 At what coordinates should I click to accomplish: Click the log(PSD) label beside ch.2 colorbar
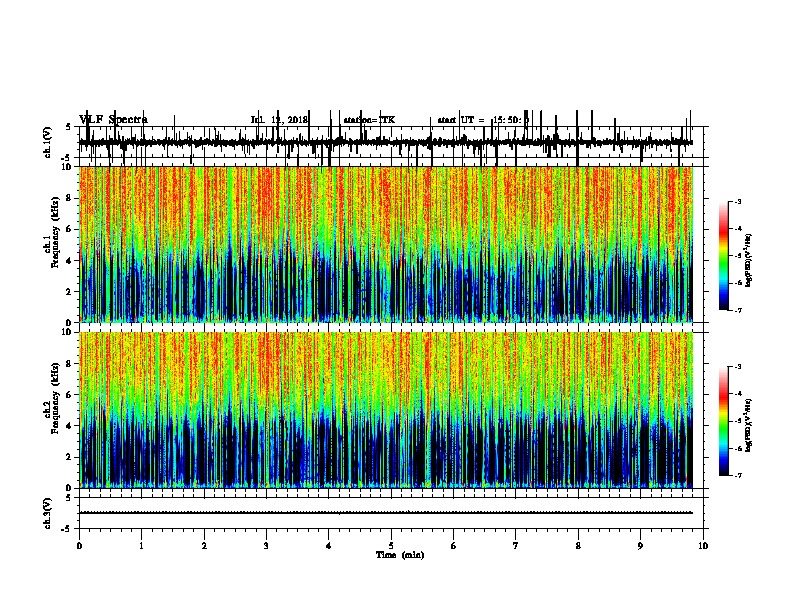[x=748, y=426]
